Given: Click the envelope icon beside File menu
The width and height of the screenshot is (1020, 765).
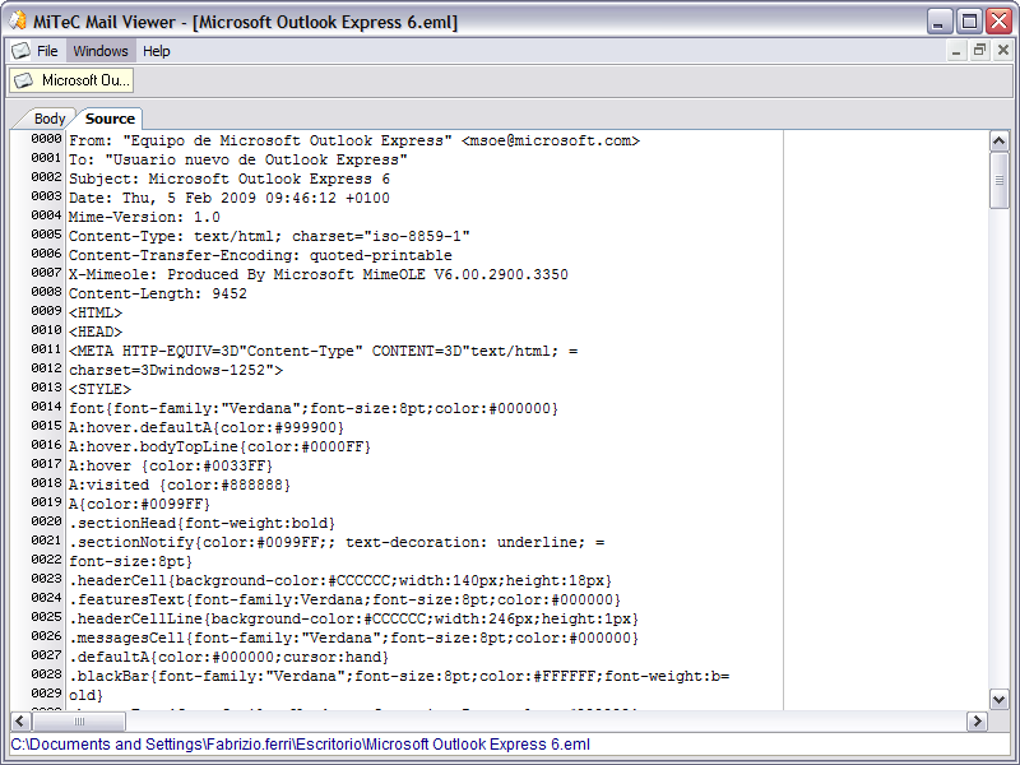Looking at the screenshot, I should coord(21,51).
